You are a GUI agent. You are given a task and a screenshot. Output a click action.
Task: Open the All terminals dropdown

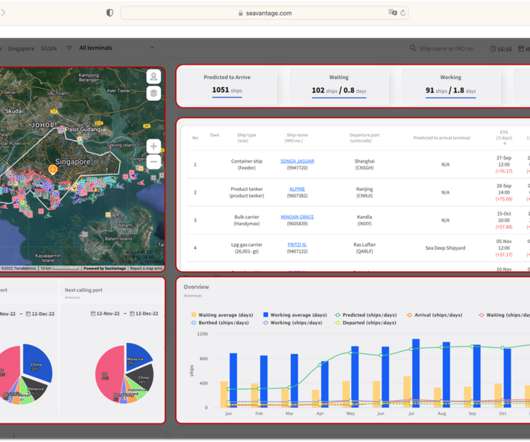pyautogui.click(x=117, y=48)
